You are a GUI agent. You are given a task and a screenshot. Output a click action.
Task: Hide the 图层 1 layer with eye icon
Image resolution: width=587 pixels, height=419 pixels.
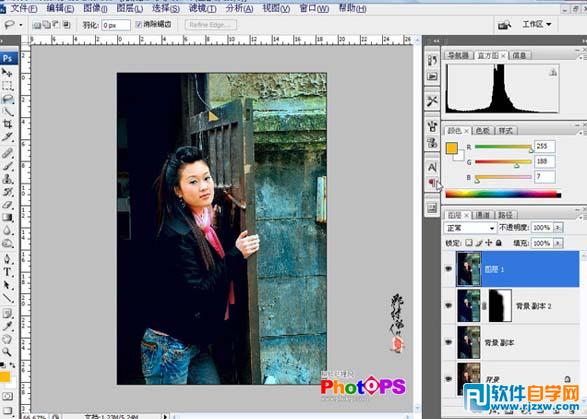tap(448, 268)
